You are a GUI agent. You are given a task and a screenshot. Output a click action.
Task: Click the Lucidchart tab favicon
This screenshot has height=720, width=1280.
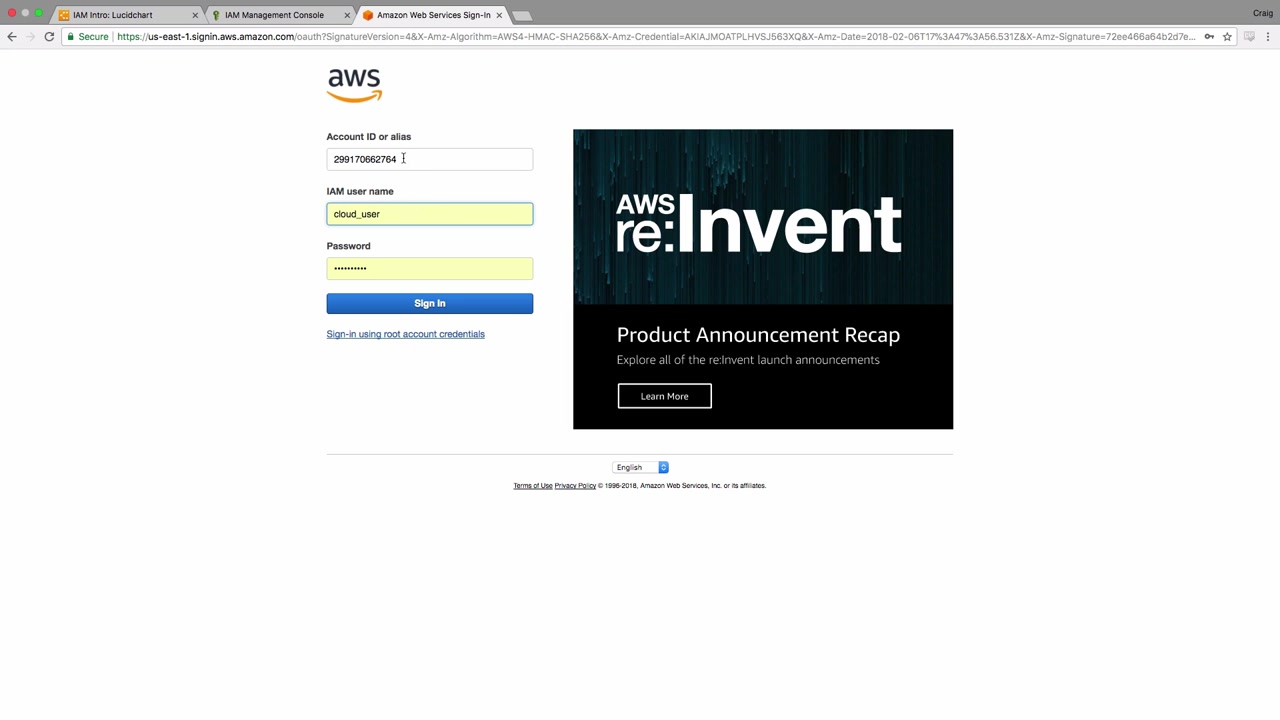64,15
